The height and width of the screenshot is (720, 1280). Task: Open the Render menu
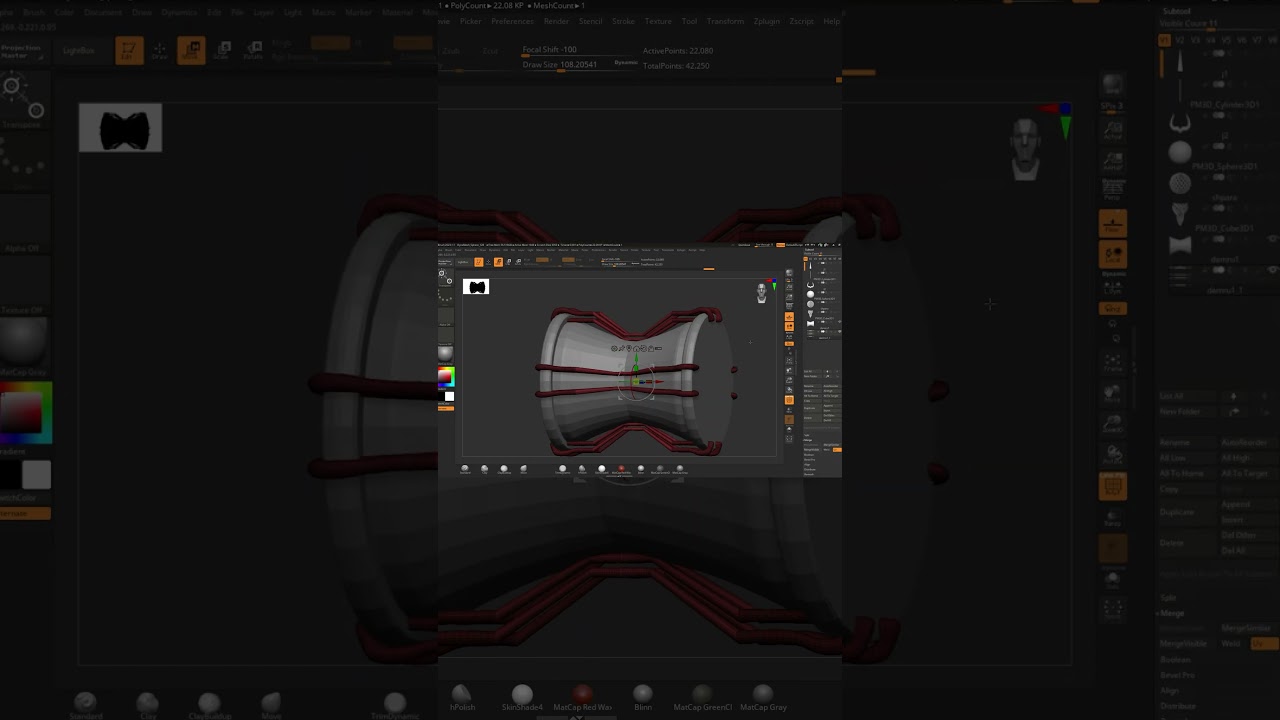(556, 21)
